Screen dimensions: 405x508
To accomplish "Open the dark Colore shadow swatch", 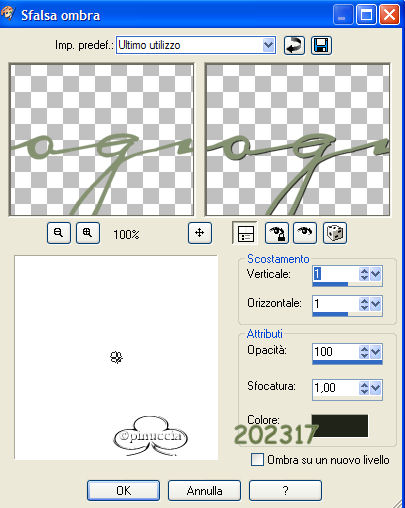I will coord(340,425).
